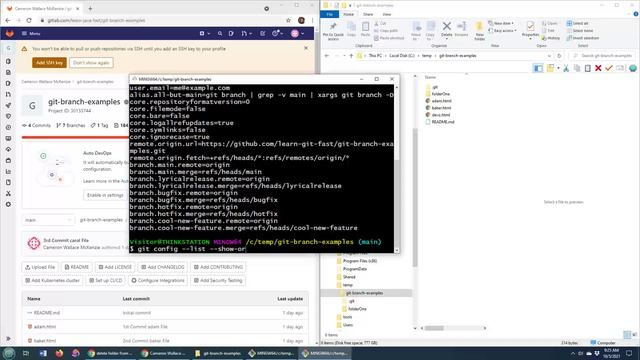
Task: Click the Add SSH key button
Action: click(x=49, y=63)
